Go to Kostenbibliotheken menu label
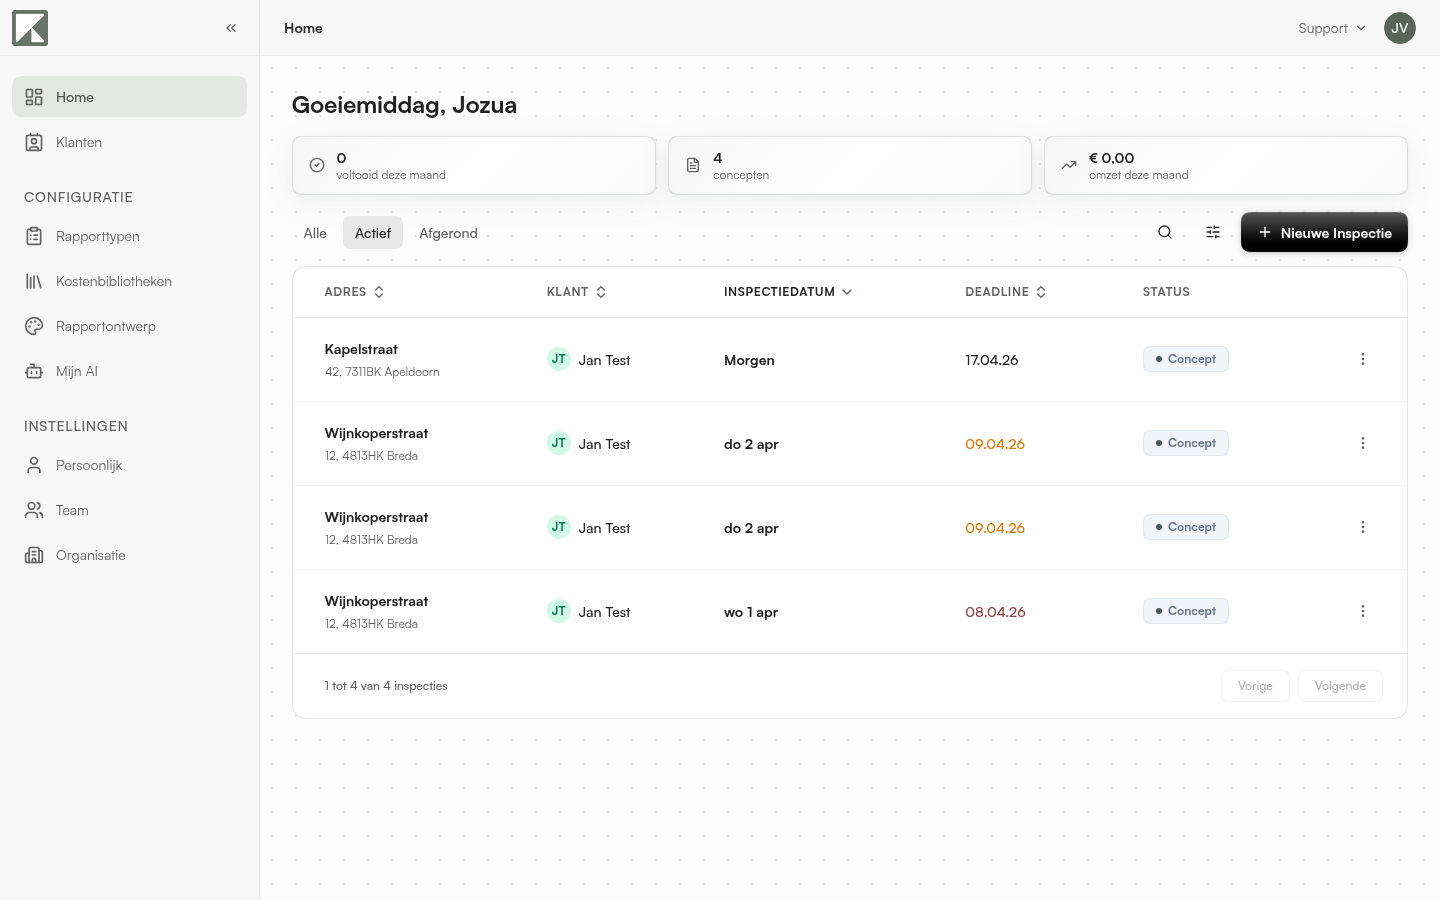1440x900 pixels. coord(114,281)
